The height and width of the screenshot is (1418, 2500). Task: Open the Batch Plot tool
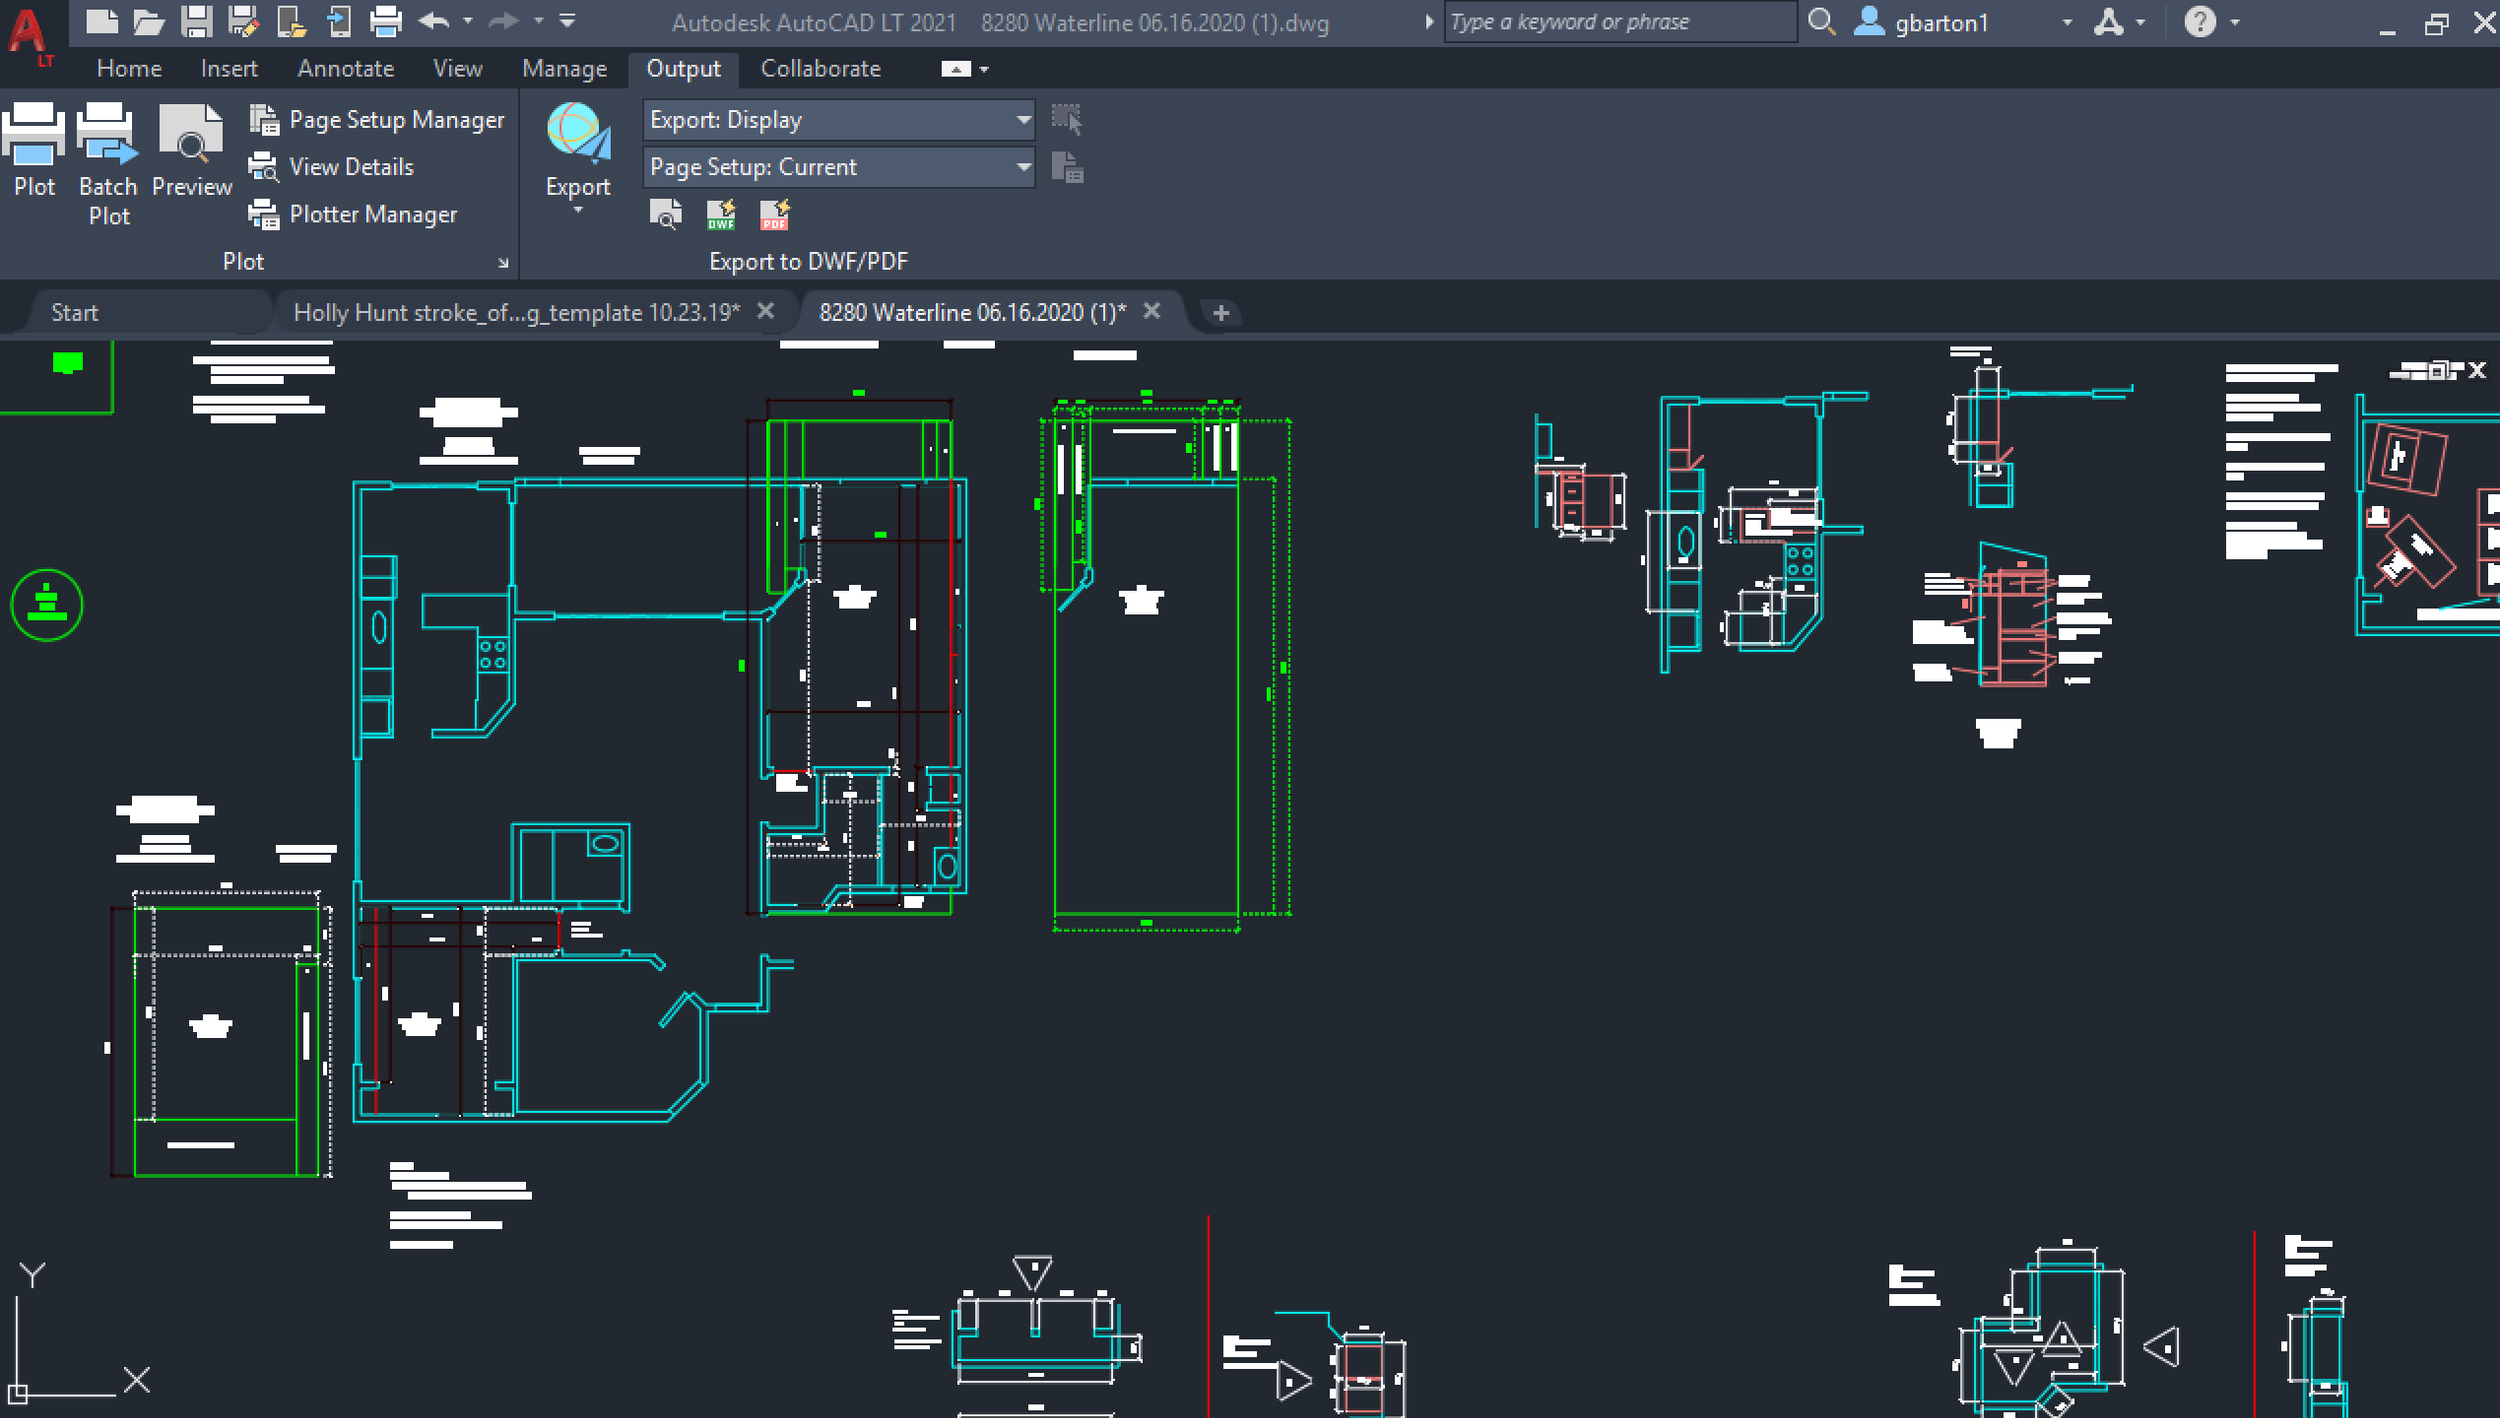107,135
